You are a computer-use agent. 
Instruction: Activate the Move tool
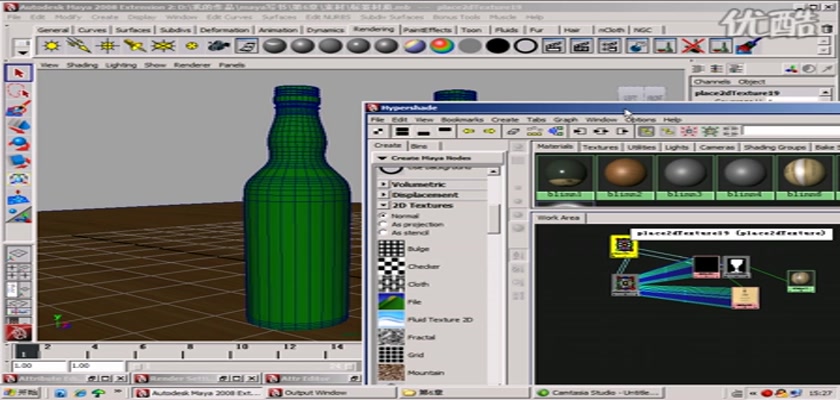pyautogui.click(x=19, y=126)
